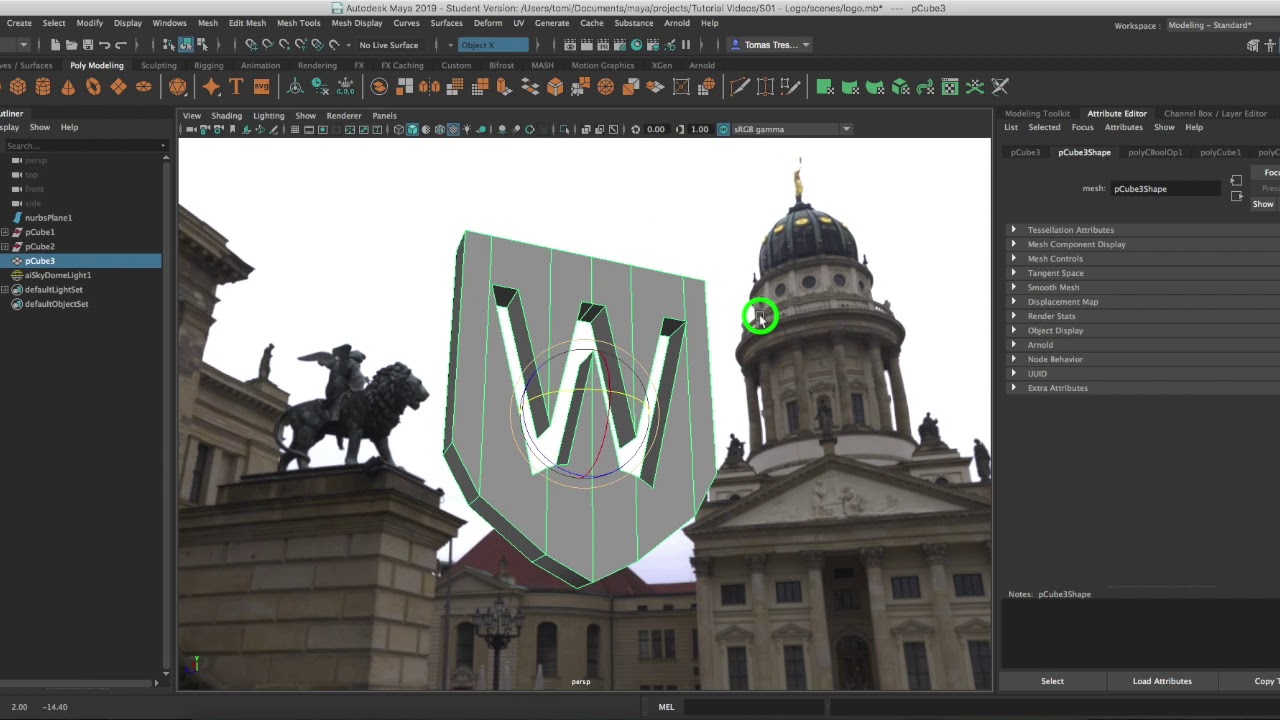Click the SVG import shelf icon
The width and height of the screenshot is (1280, 720).
coord(261,87)
